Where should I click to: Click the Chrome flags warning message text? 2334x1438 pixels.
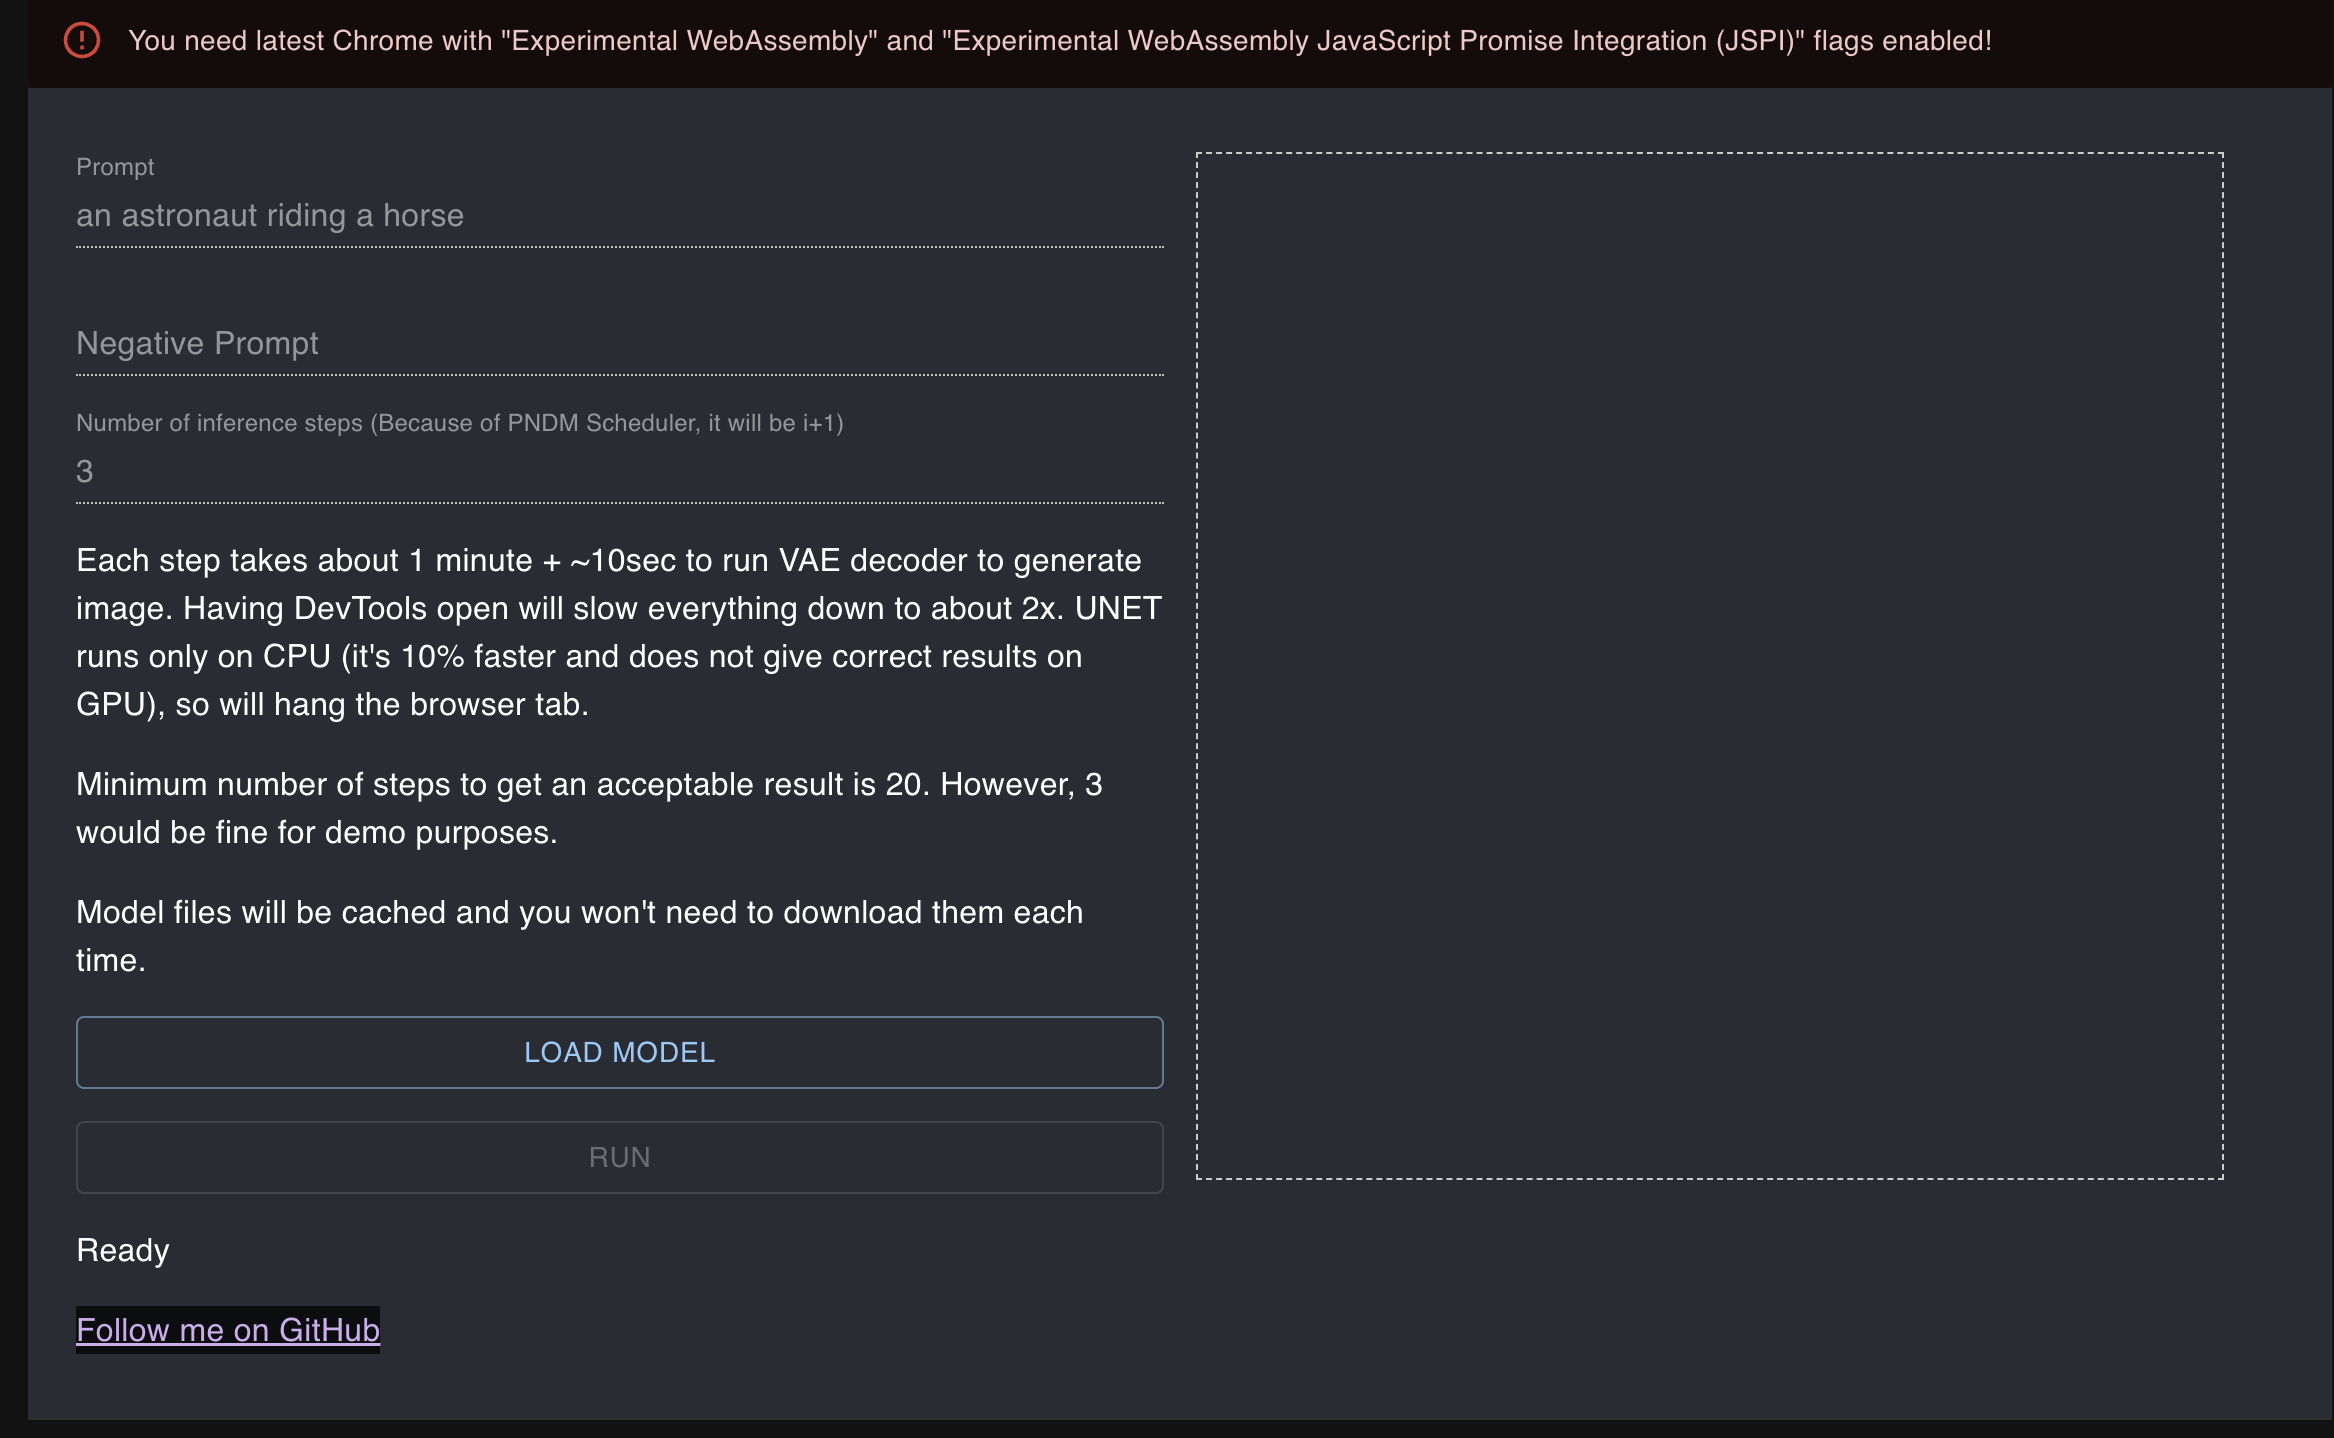[x=1060, y=41]
